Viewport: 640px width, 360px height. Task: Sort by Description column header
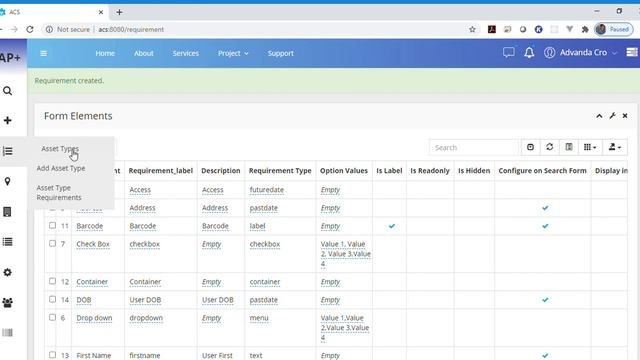pyautogui.click(x=221, y=171)
